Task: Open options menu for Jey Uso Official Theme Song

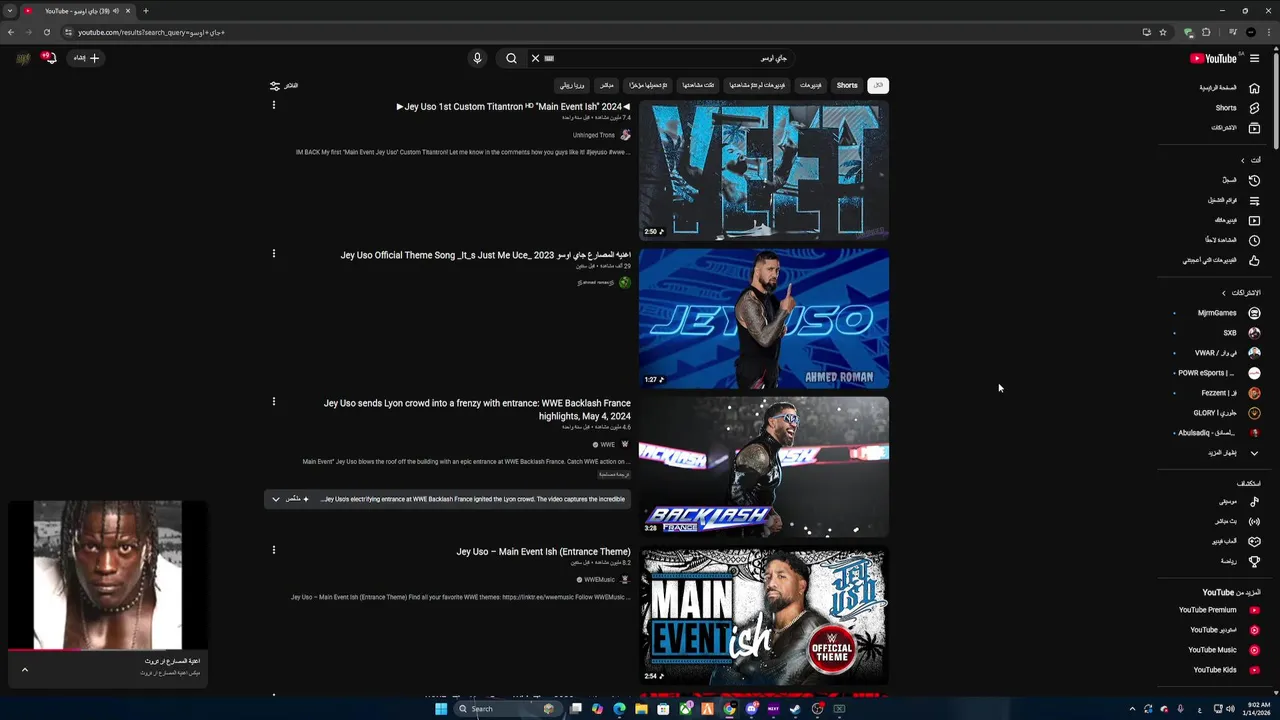Action: pos(273,254)
